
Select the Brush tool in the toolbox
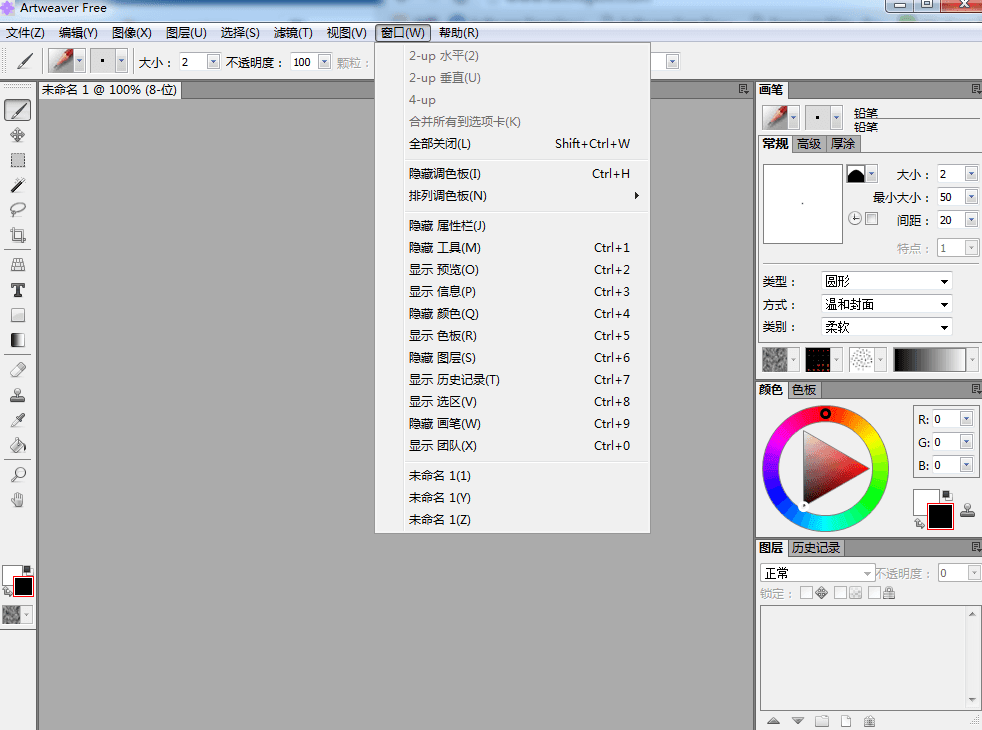18,110
